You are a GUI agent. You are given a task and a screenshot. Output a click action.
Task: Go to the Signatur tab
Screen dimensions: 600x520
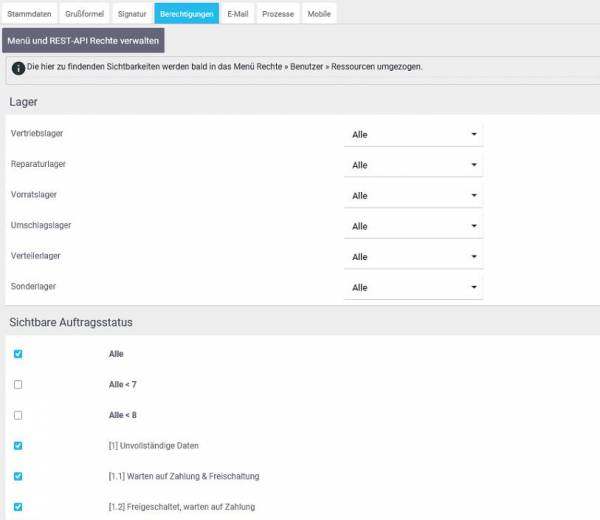[x=131, y=14]
